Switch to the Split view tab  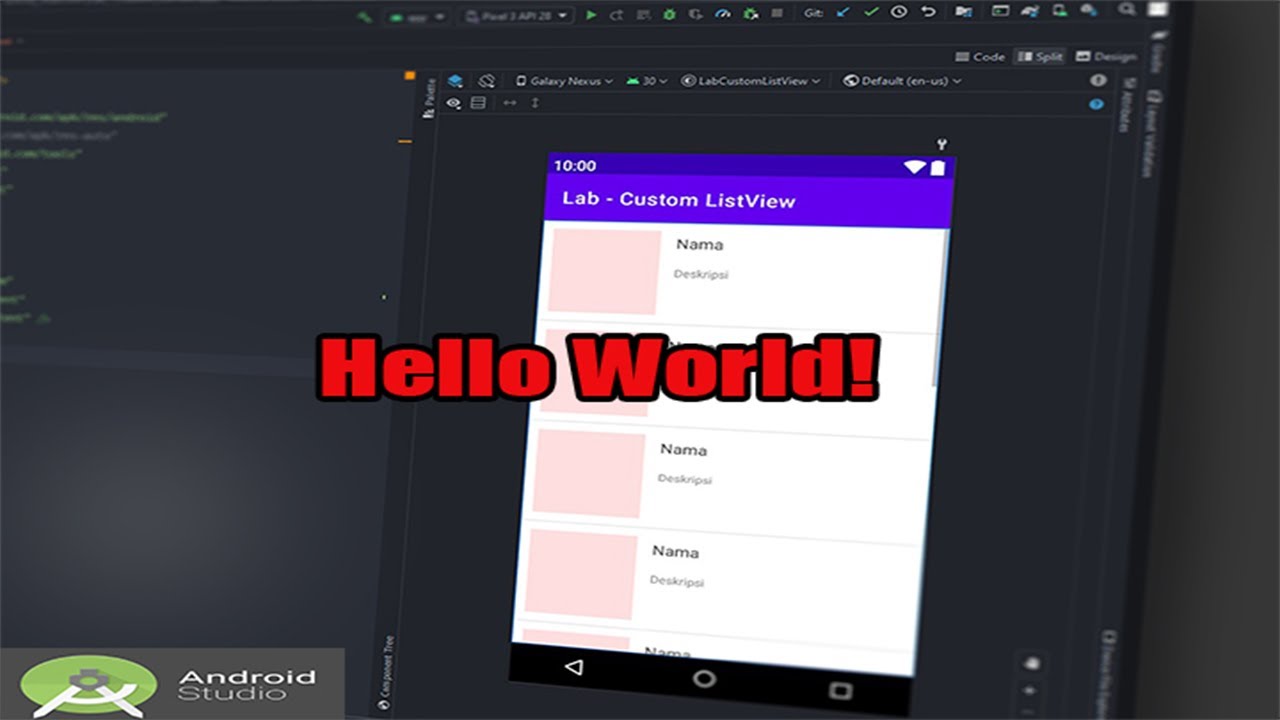(x=1039, y=57)
